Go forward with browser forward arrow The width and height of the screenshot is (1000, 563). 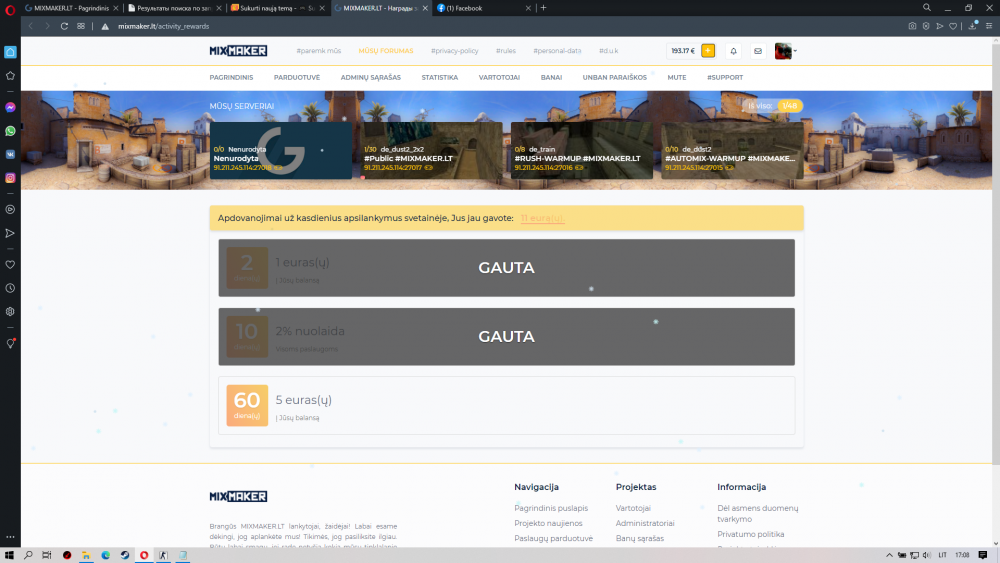tap(47, 26)
